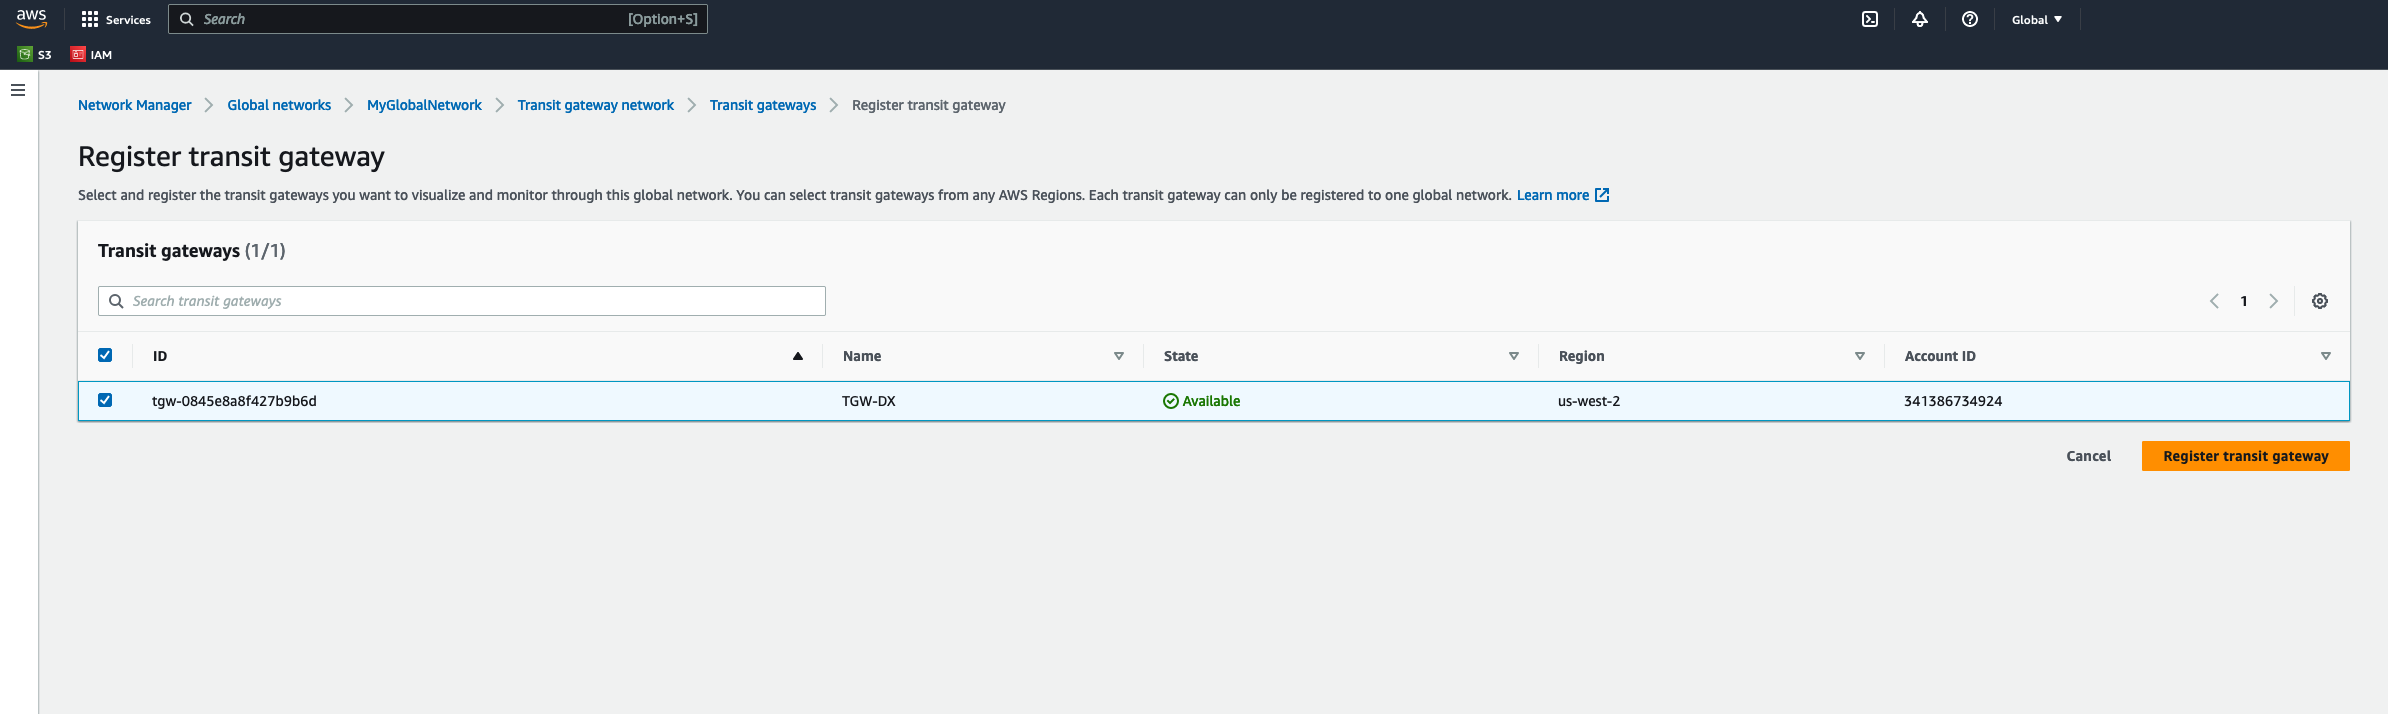Click the Available state text
2388x714 pixels.
coord(1211,401)
